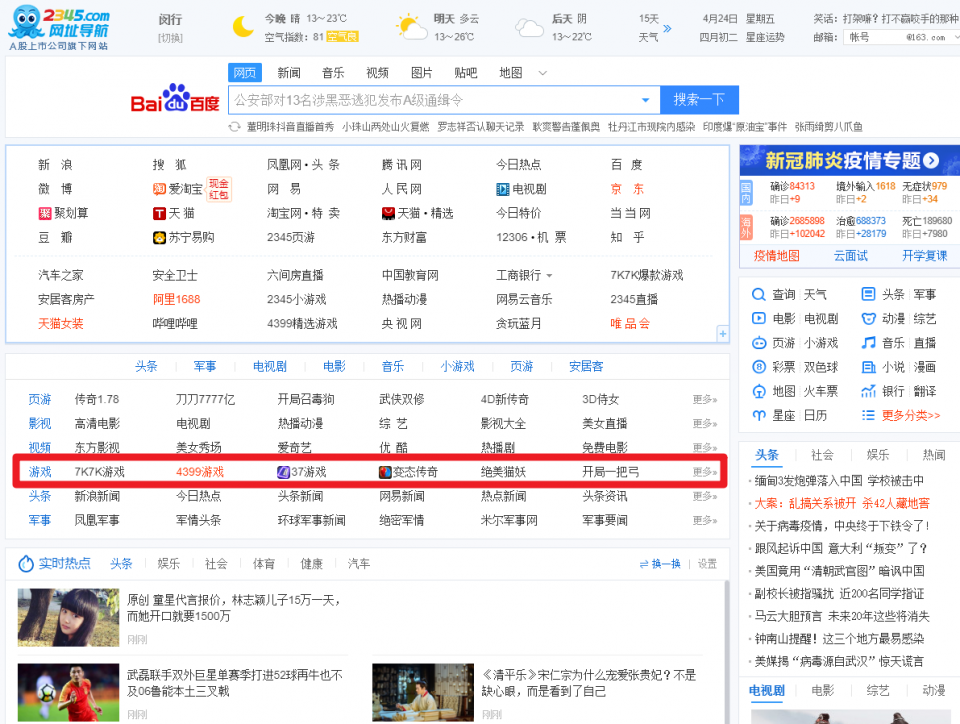
Task: Click the game controller icon beside 页游
Action: [x=759, y=343]
